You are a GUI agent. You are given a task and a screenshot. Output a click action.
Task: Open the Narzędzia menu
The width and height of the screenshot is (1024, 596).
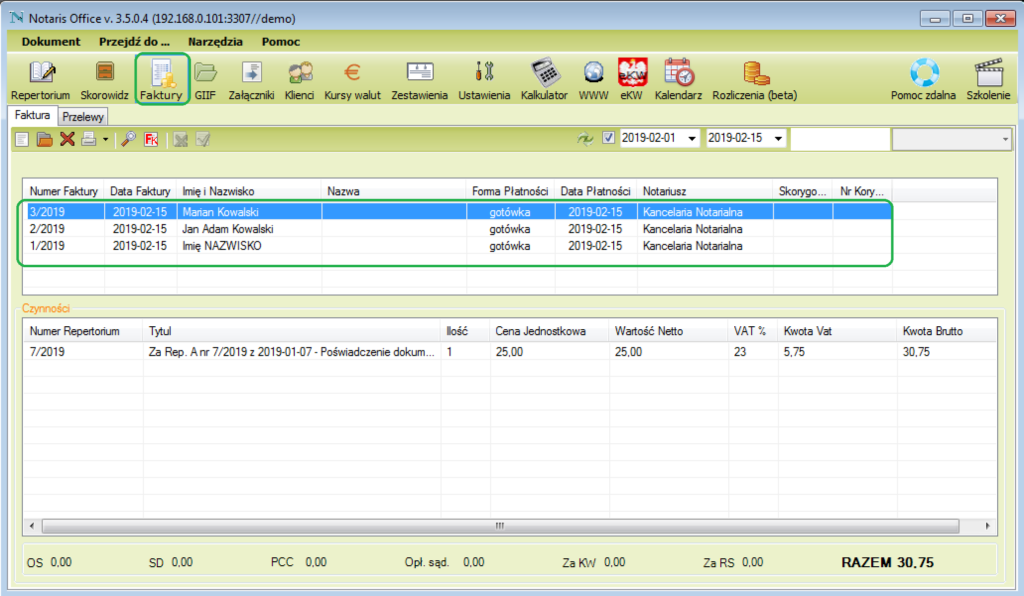[x=216, y=42]
